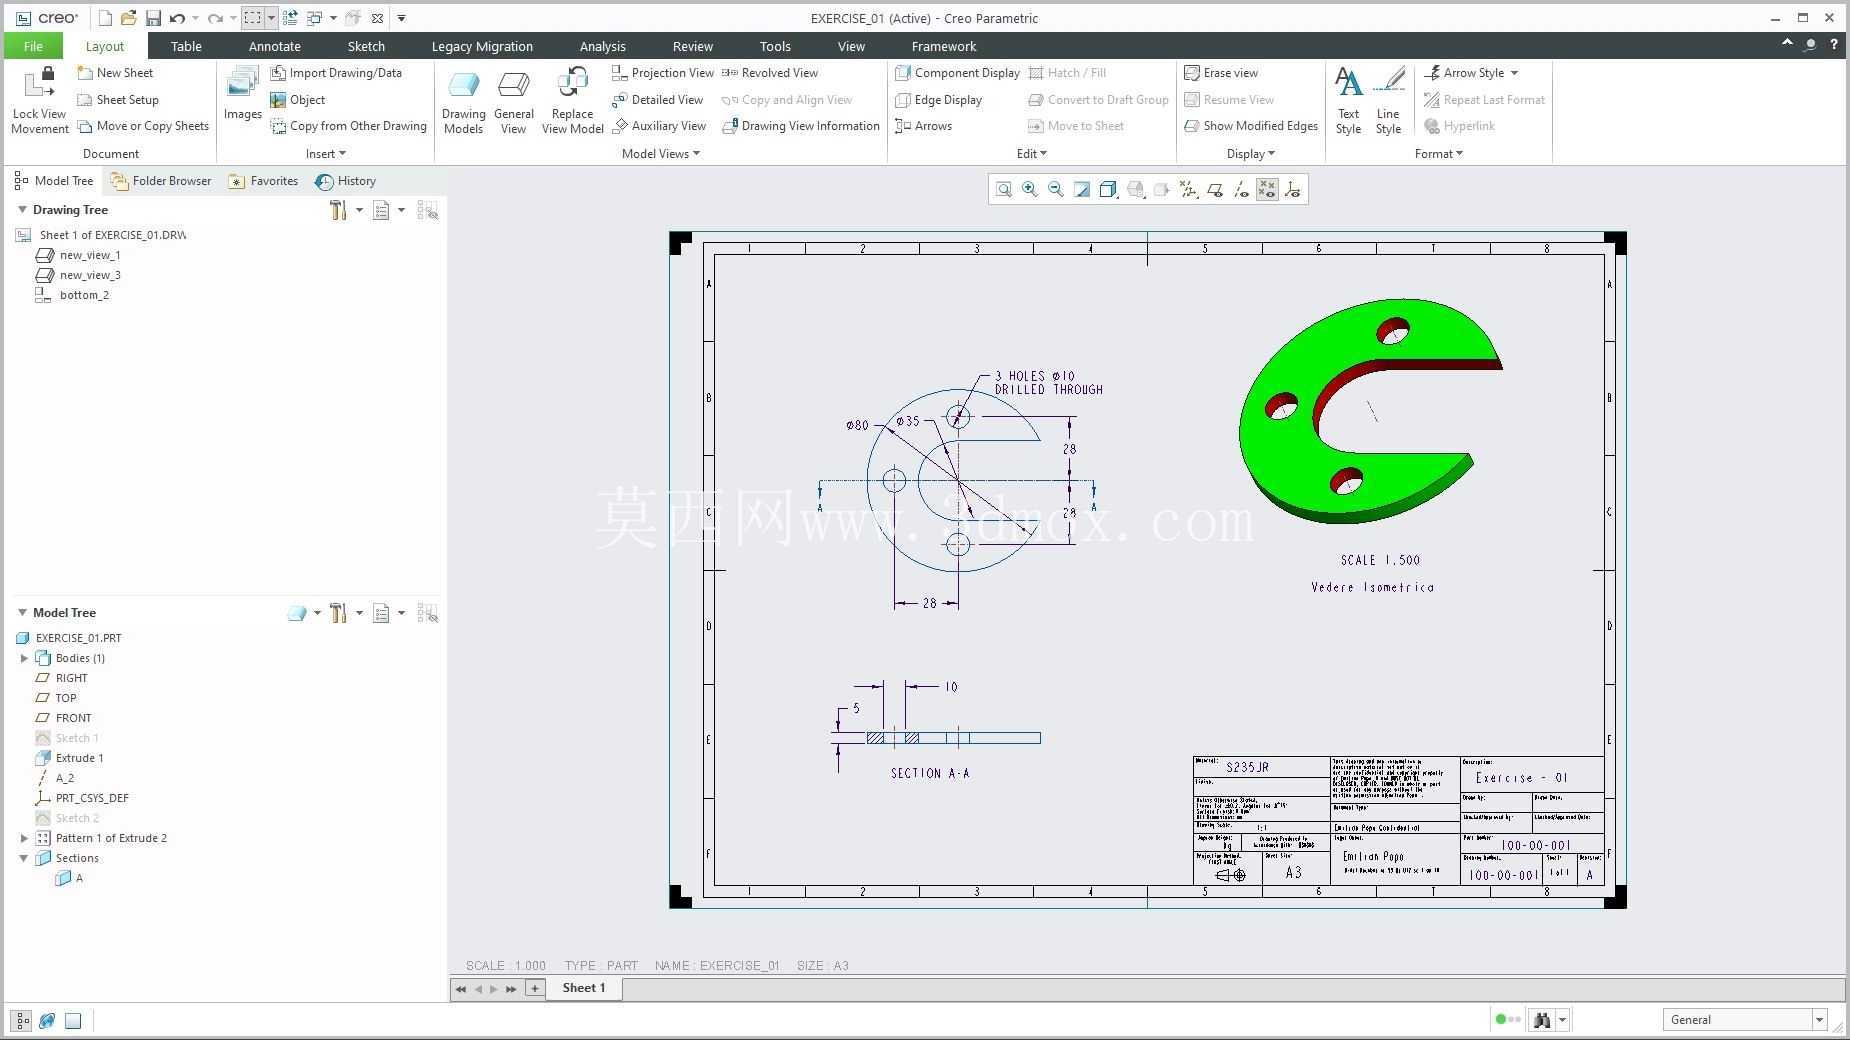This screenshot has width=1850, height=1040.
Task: Undo the last action
Action: pyautogui.click(x=177, y=18)
